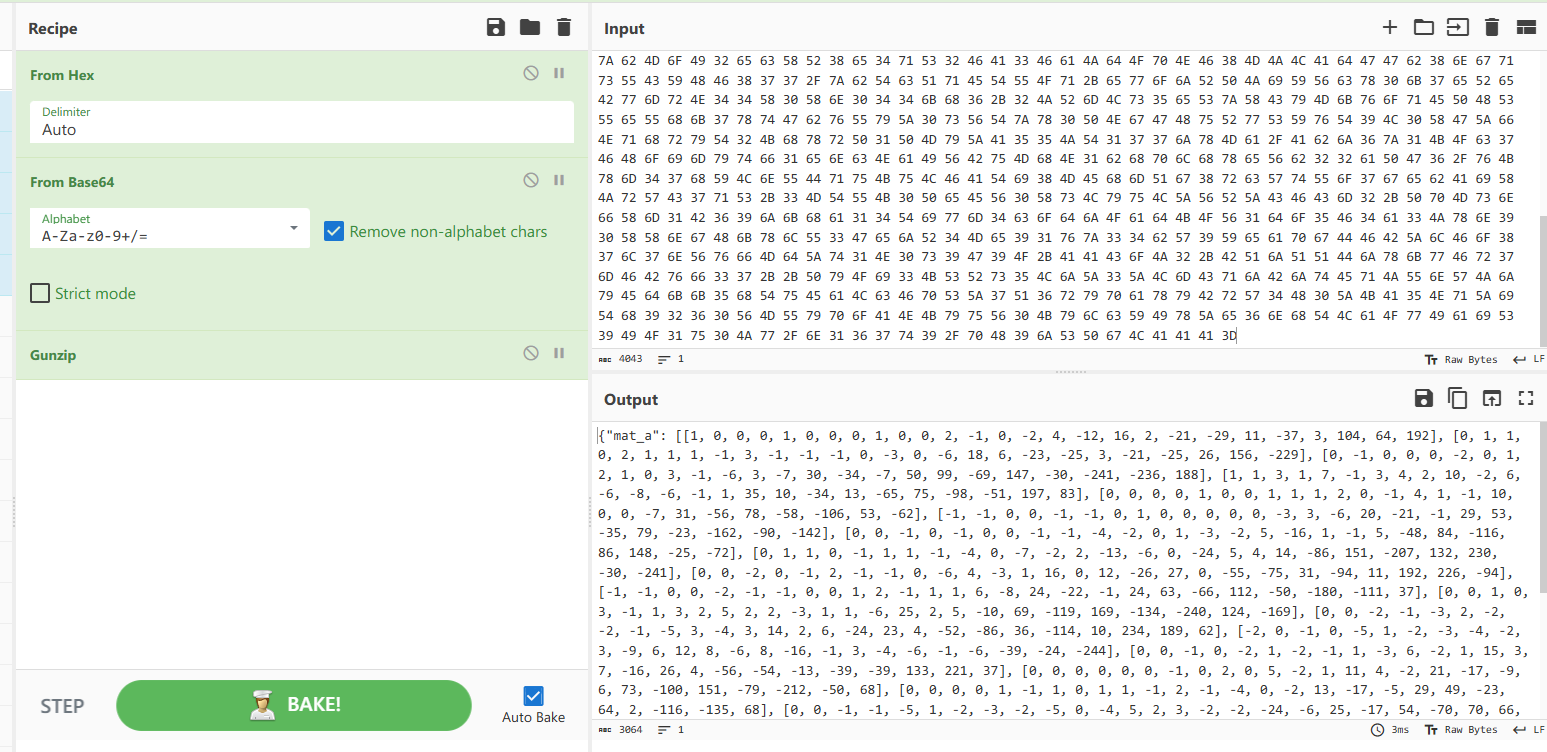Clear the recipe with trash icon
Image resolution: width=1547 pixels, height=752 pixels.
click(x=564, y=28)
